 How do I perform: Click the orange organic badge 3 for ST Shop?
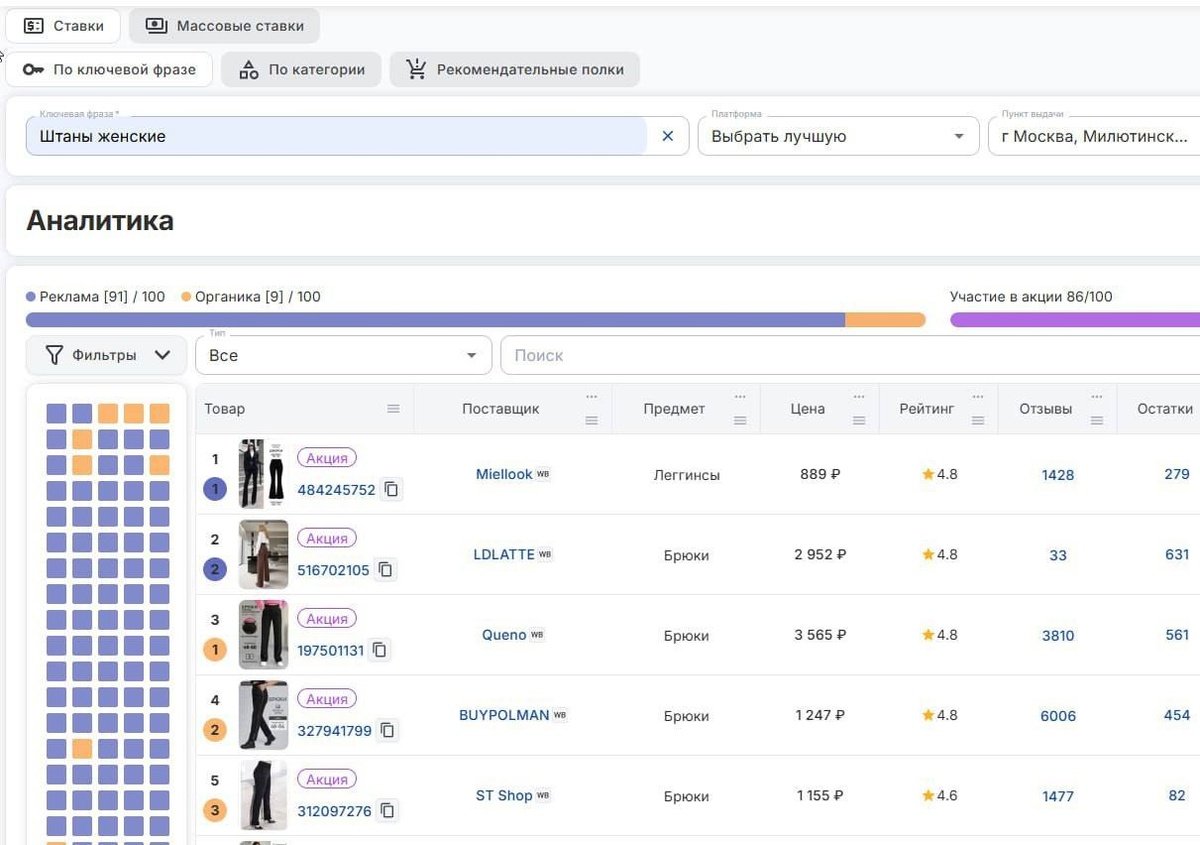click(x=215, y=811)
